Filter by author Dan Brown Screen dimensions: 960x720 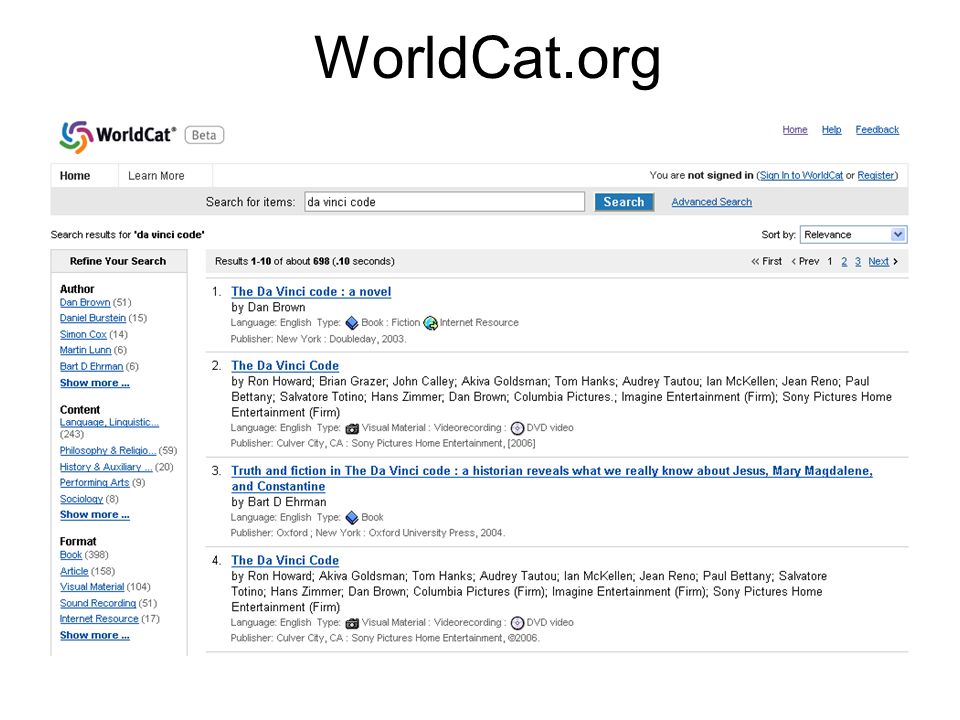[x=85, y=302]
